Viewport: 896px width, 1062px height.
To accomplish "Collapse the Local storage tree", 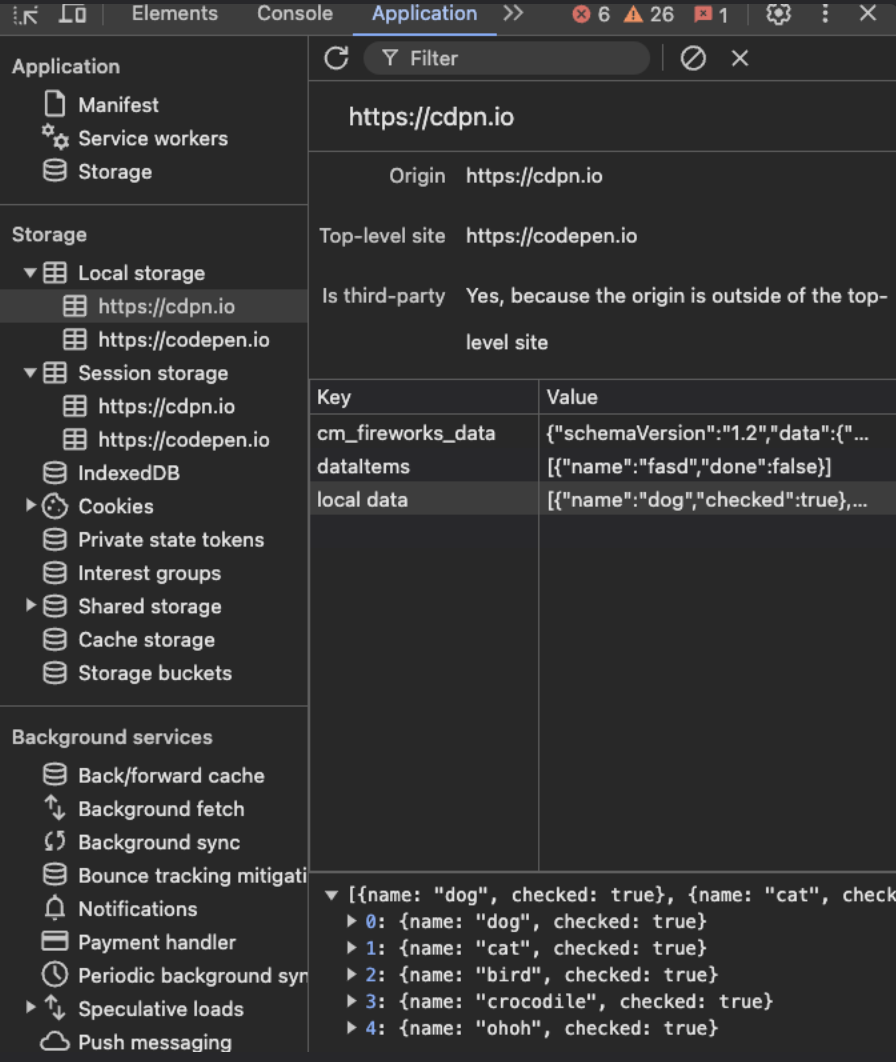I will click(x=31, y=273).
